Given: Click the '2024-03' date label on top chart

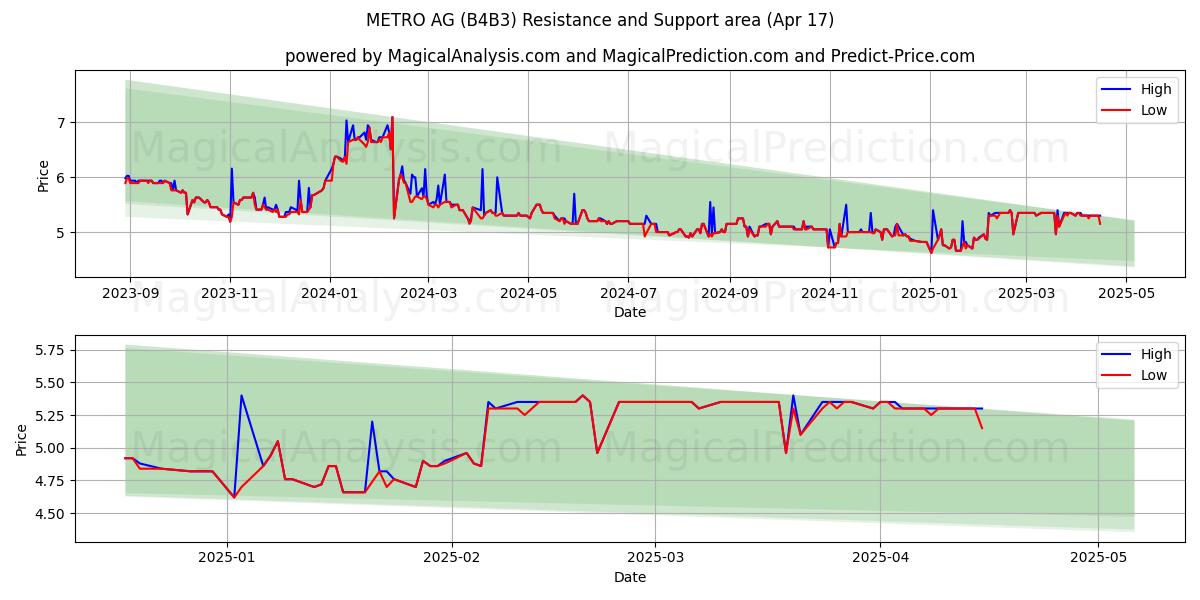Looking at the screenshot, I should [x=428, y=294].
